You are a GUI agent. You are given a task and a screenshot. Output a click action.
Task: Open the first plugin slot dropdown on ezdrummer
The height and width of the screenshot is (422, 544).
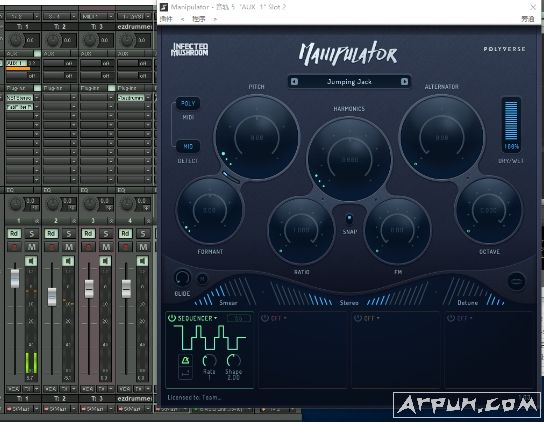pos(148,98)
